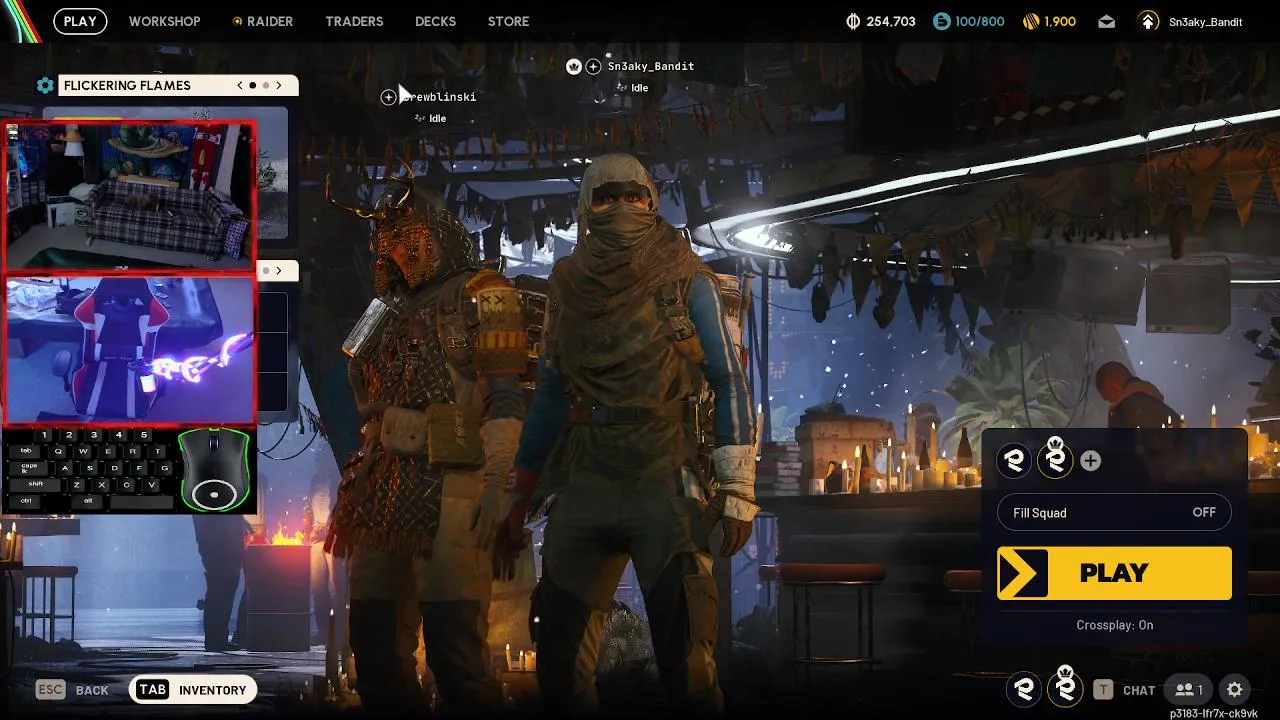Open the friends list showing 1
Image resolution: width=1280 pixels, height=720 pixels.
[x=1189, y=689]
